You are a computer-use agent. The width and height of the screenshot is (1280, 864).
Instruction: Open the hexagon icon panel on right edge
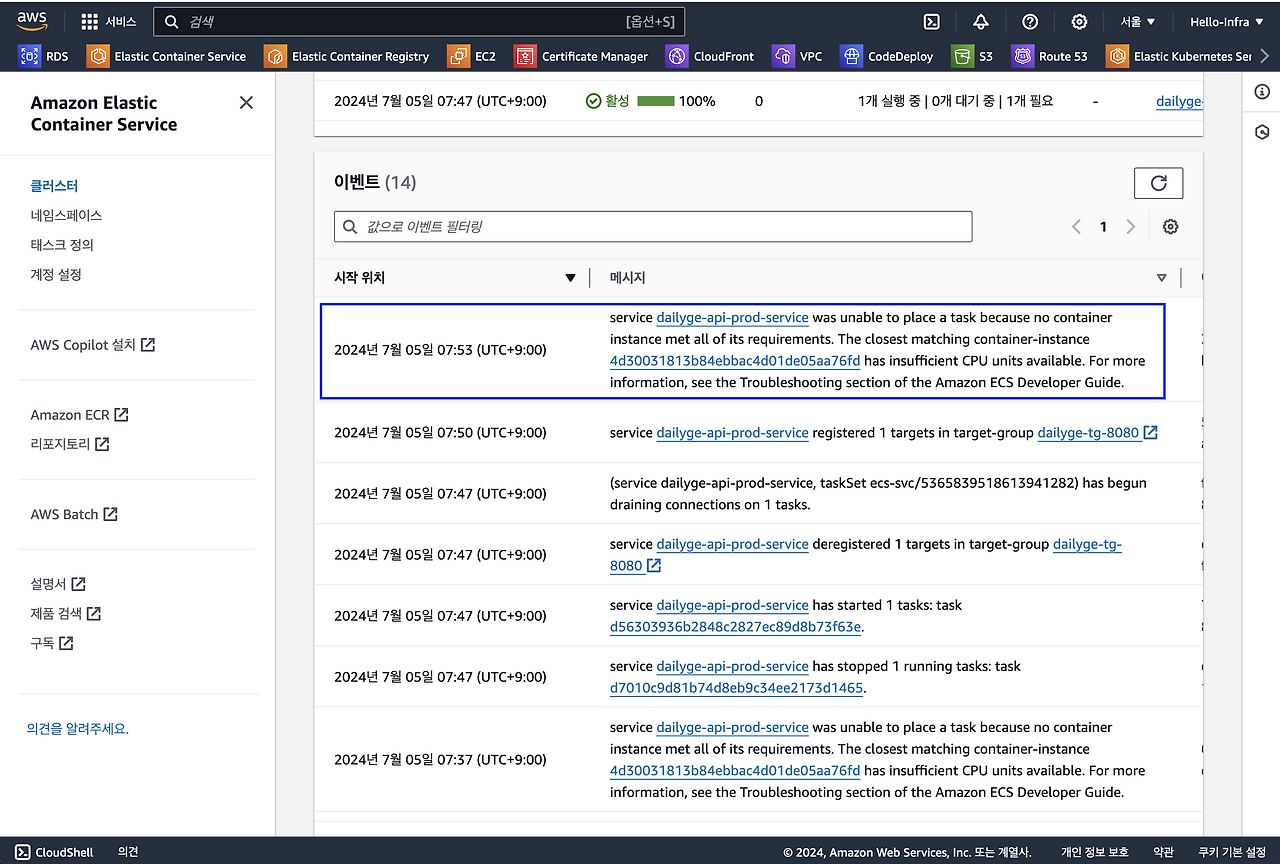tap(1262, 132)
